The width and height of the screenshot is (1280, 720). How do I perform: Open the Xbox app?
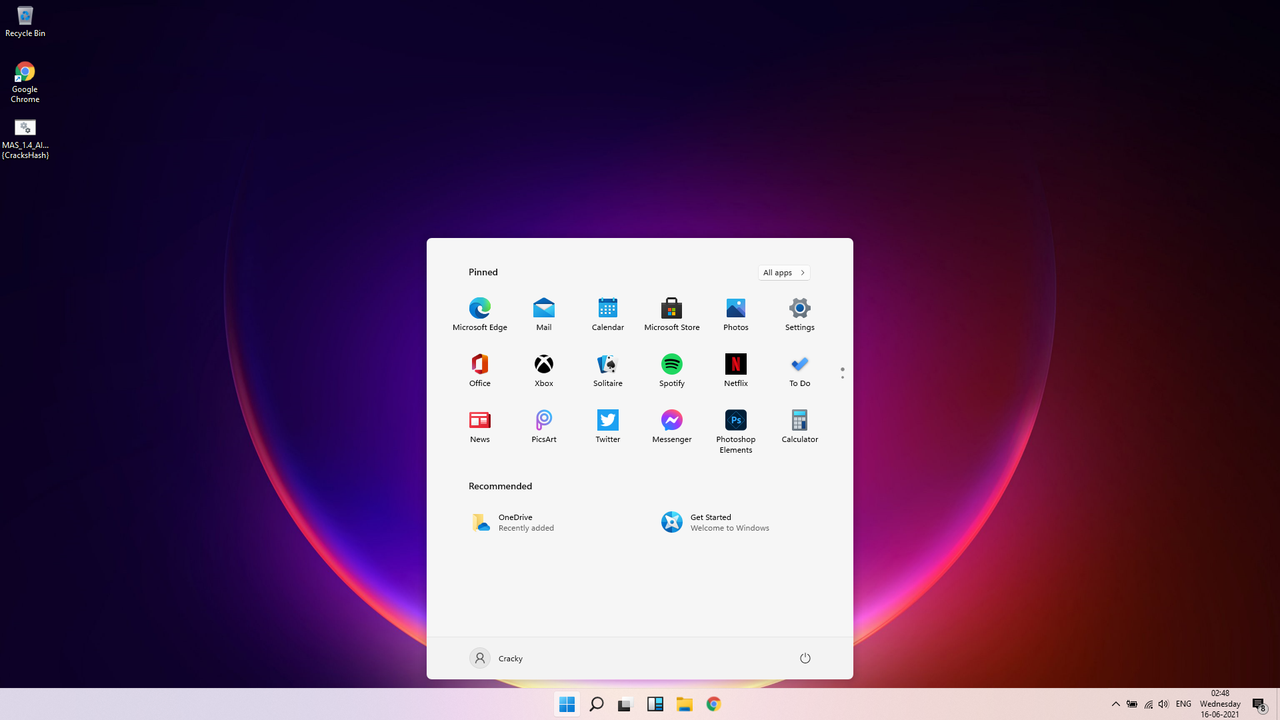coord(544,370)
